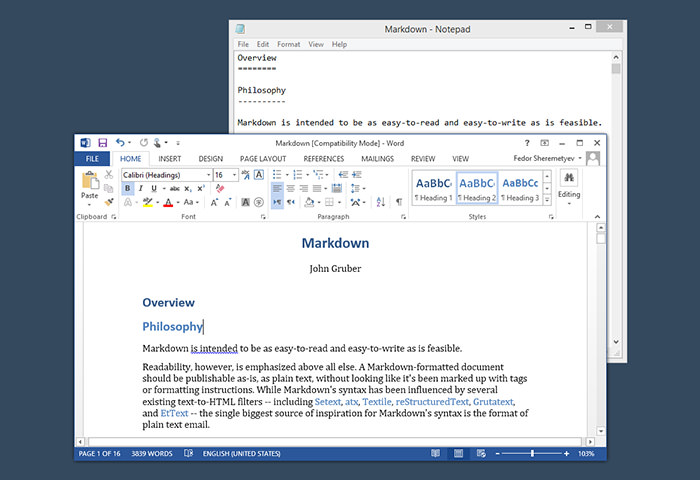Click the Text Effects outlined A icon
The height and width of the screenshot is (480, 700).
coord(128,202)
